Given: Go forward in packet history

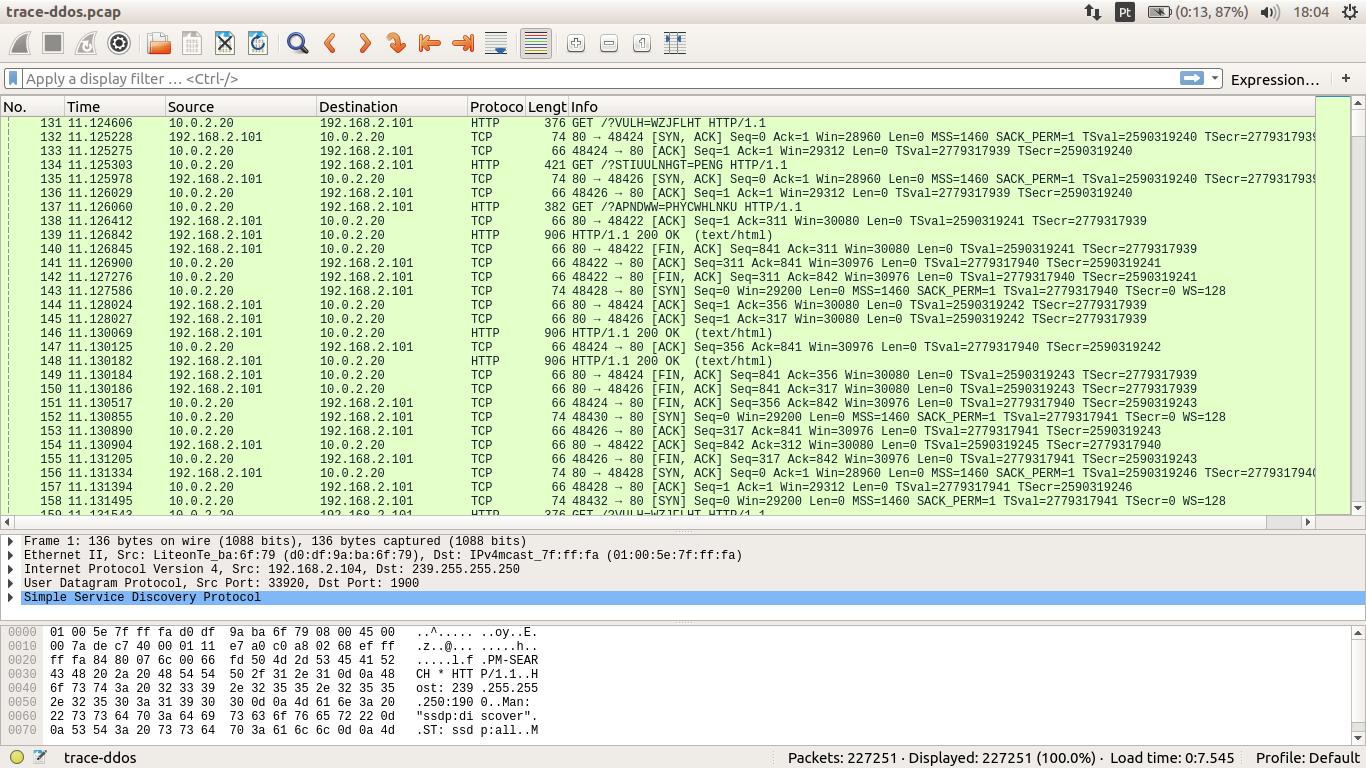Looking at the screenshot, I should 364,43.
